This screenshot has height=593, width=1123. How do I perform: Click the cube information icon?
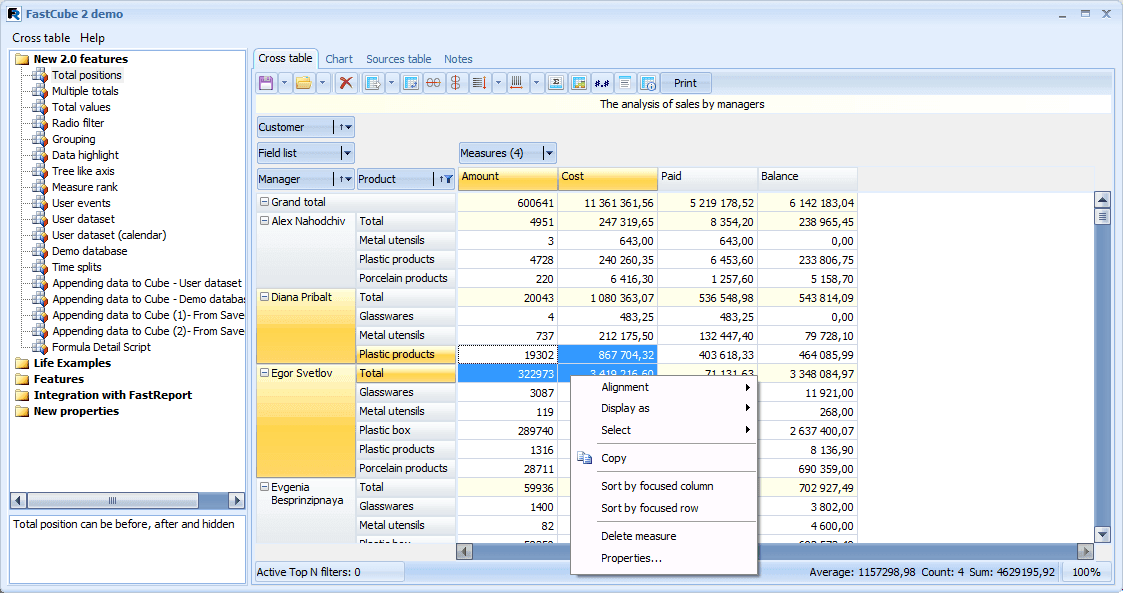[647, 83]
